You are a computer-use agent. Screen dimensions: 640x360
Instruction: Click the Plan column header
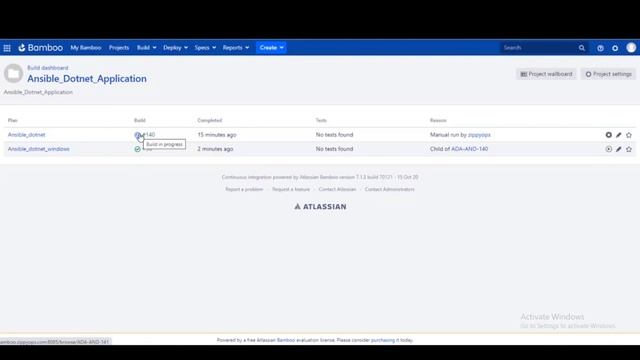coord(13,120)
